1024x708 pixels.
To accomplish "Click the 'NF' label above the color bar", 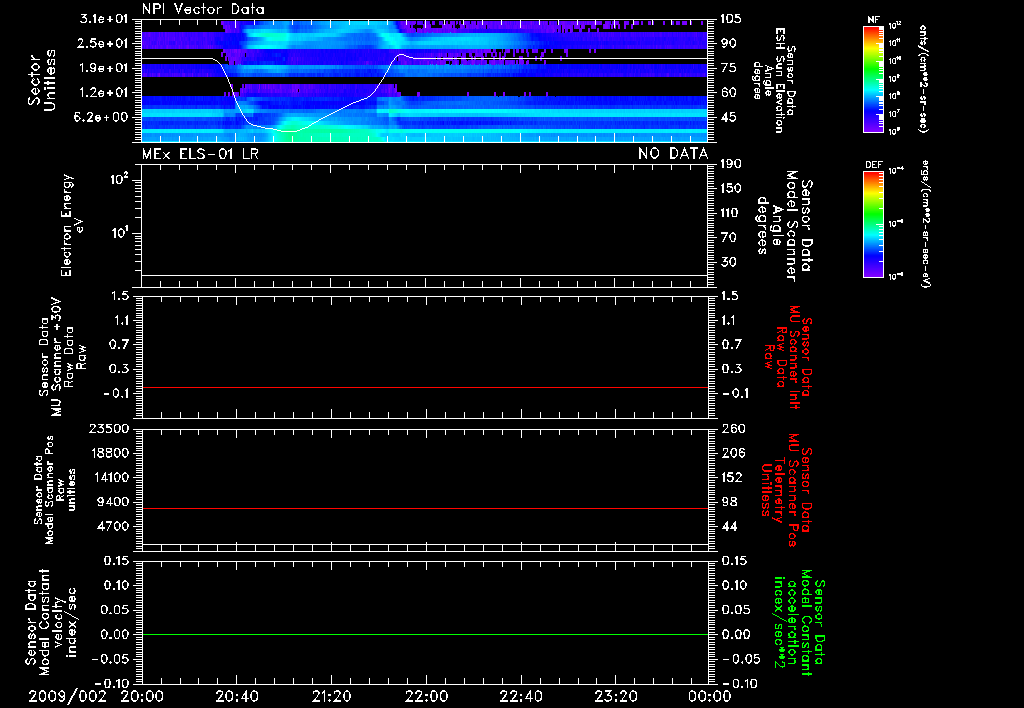I will coord(873,20).
